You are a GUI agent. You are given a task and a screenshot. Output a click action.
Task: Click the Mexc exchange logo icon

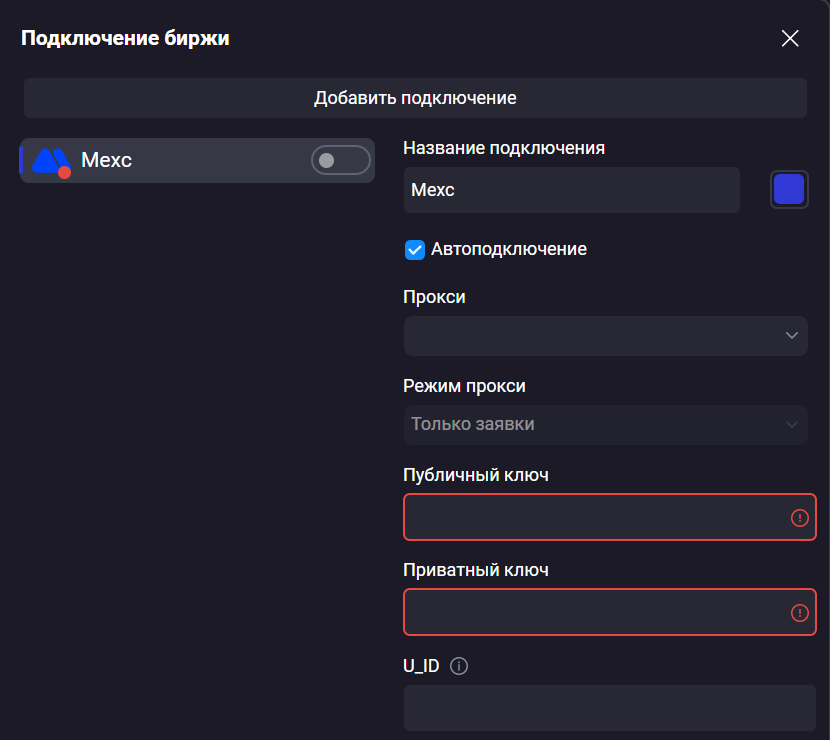49,159
